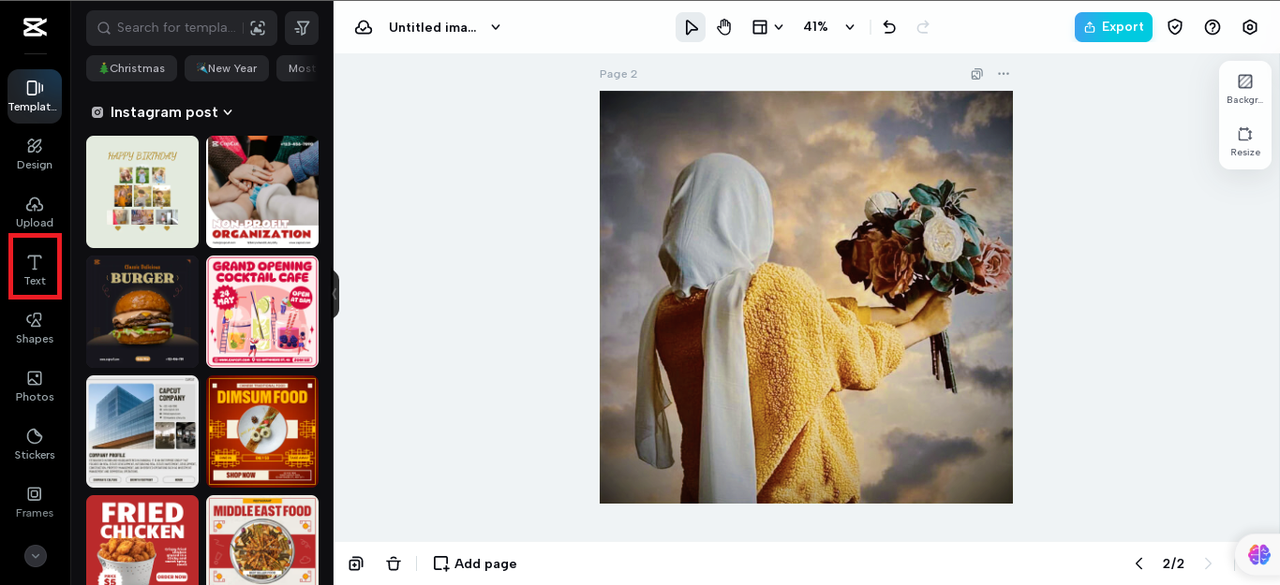Viewport: 1280px width, 585px height.
Task: Select the partially visible Most category chip
Action: point(299,68)
